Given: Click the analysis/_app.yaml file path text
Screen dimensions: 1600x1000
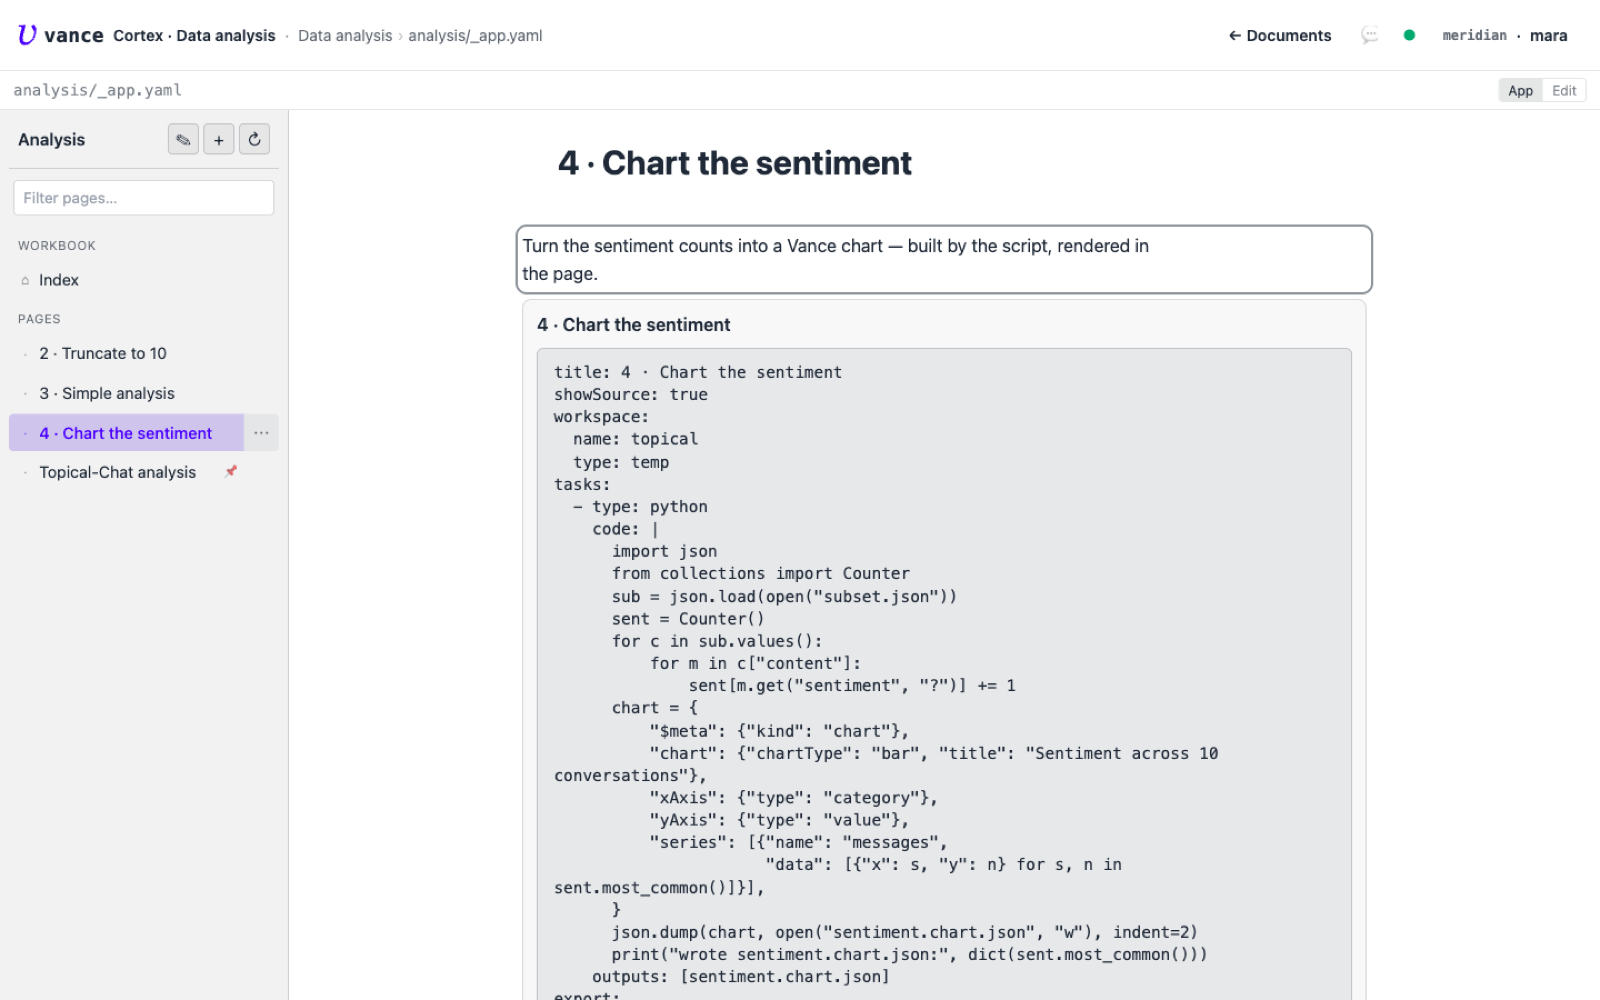Looking at the screenshot, I should (97, 90).
